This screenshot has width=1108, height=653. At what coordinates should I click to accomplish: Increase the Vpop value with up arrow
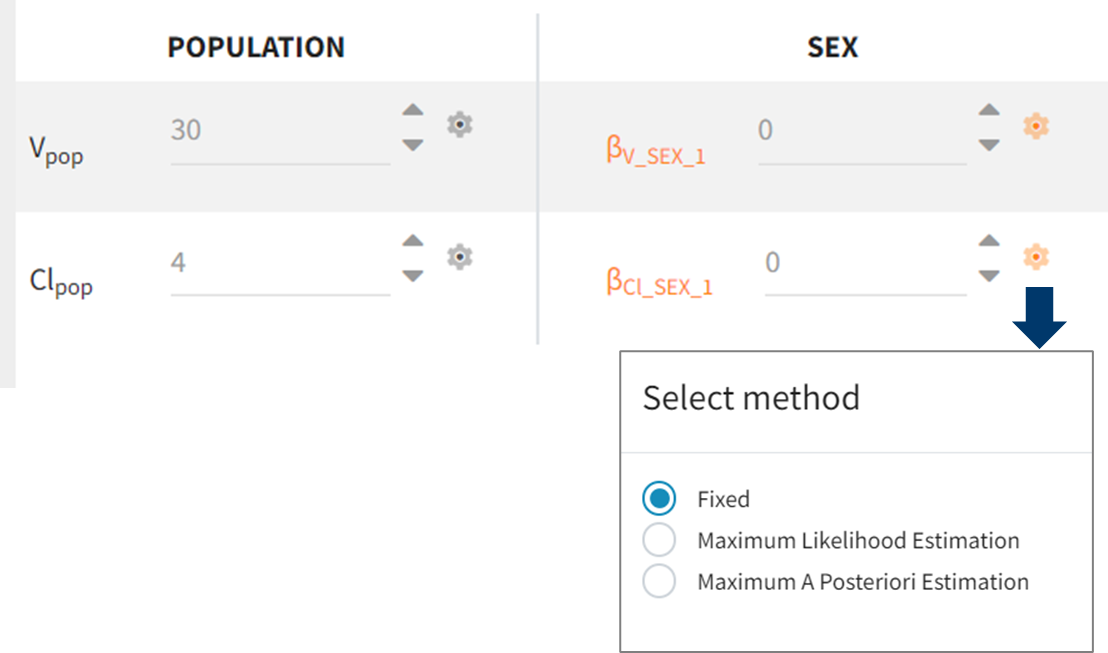[x=413, y=110]
